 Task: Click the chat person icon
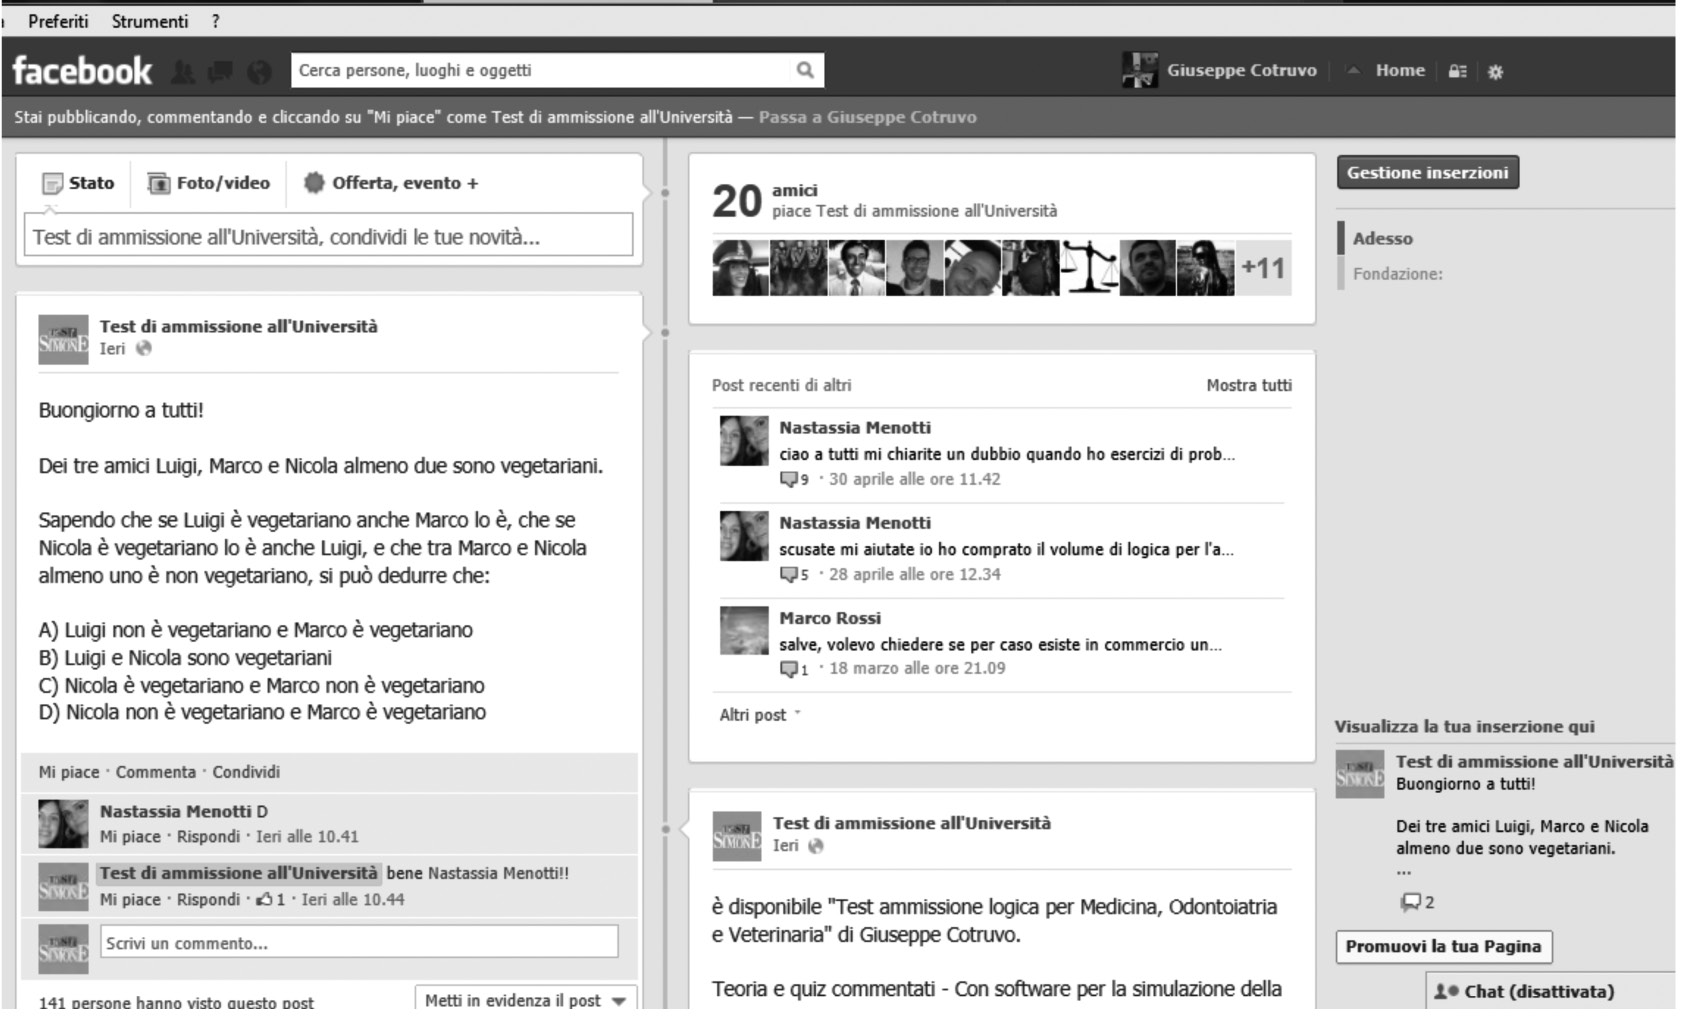1445,992
